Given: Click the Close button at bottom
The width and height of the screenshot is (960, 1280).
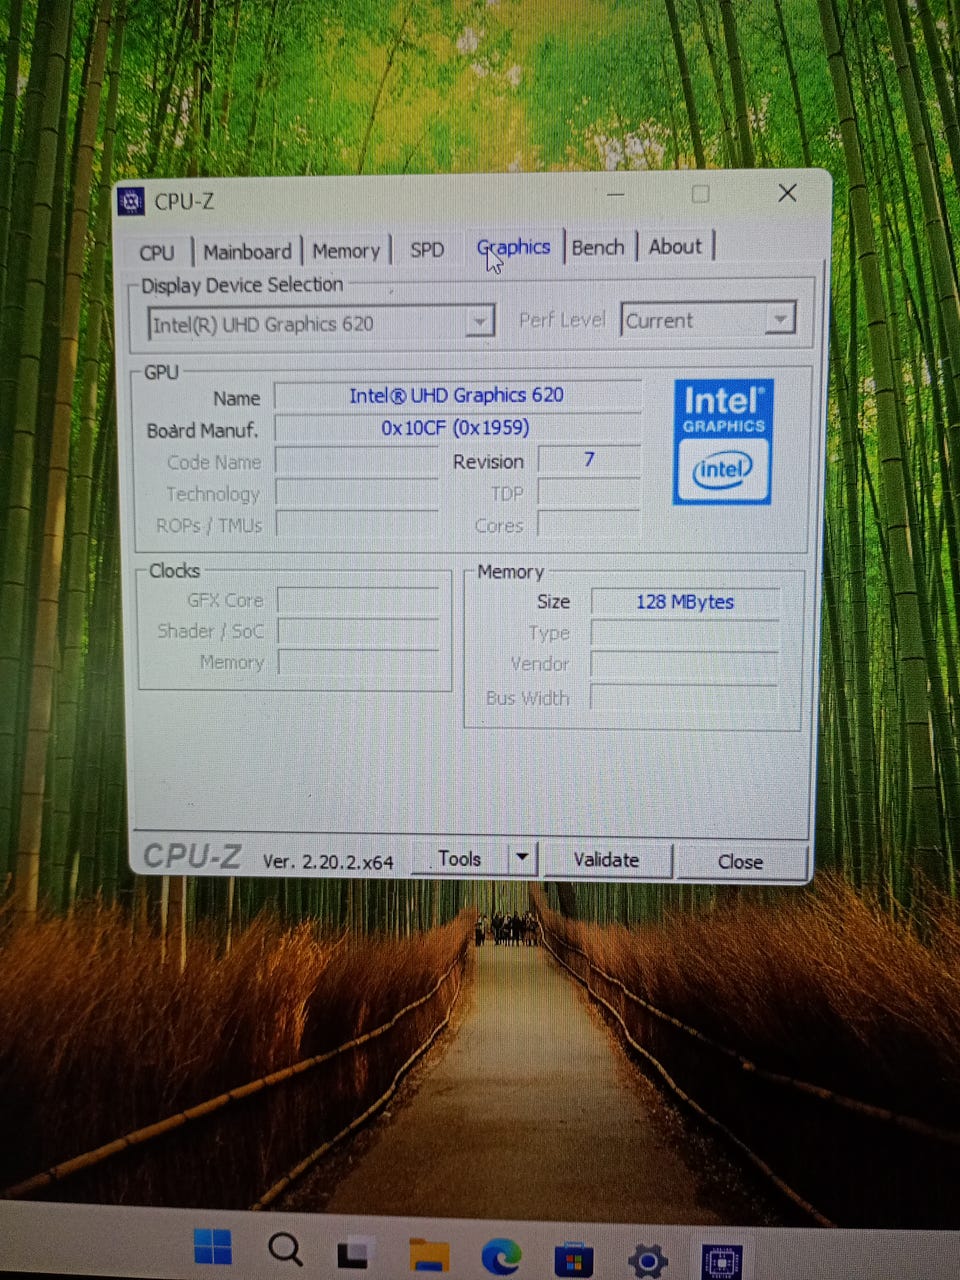Looking at the screenshot, I should click(x=740, y=862).
